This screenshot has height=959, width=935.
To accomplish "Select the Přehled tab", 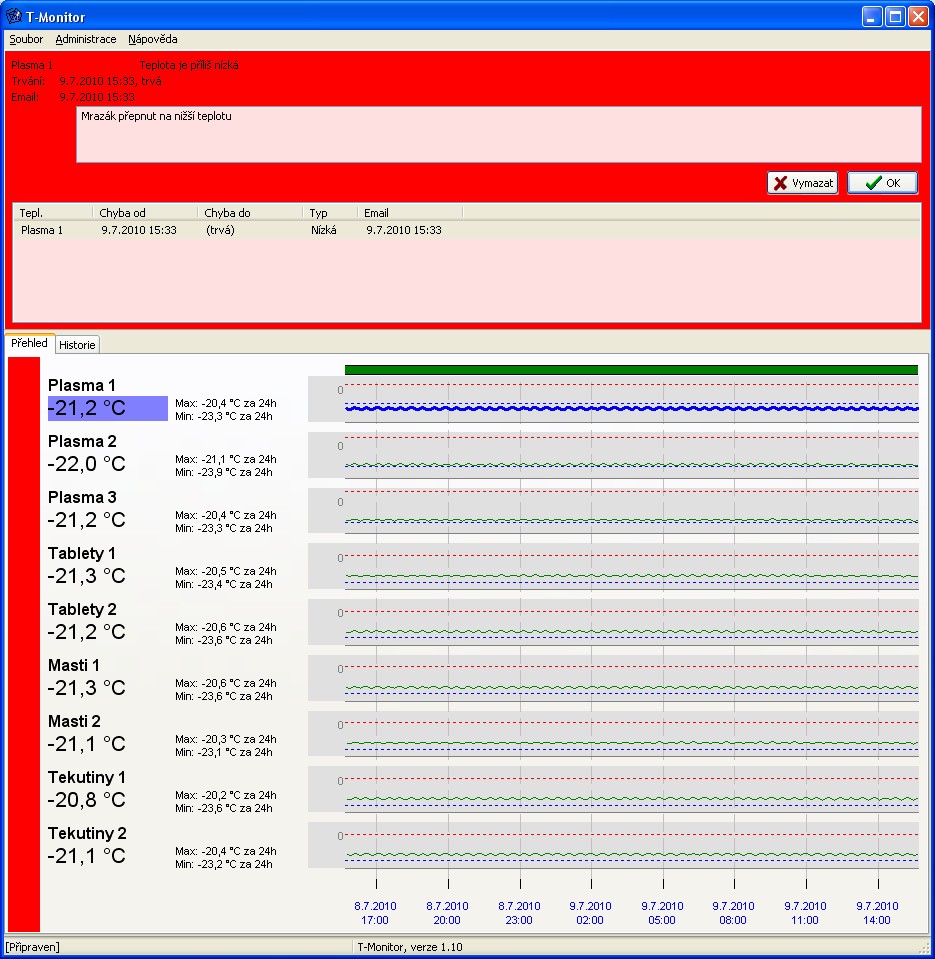I will (x=29, y=343).
